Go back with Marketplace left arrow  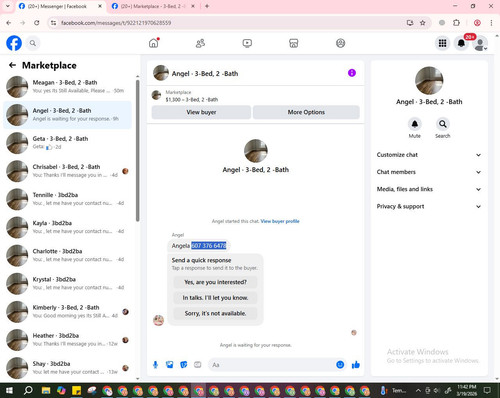click(13, 65)
